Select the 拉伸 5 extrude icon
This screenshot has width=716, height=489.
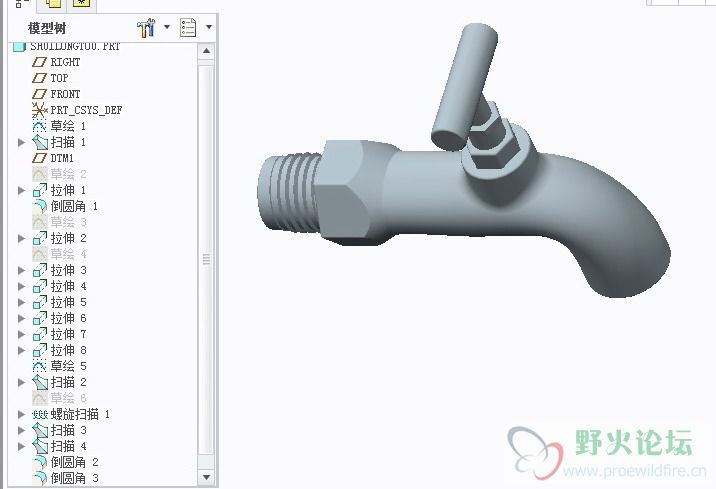[x=40, y=302]
